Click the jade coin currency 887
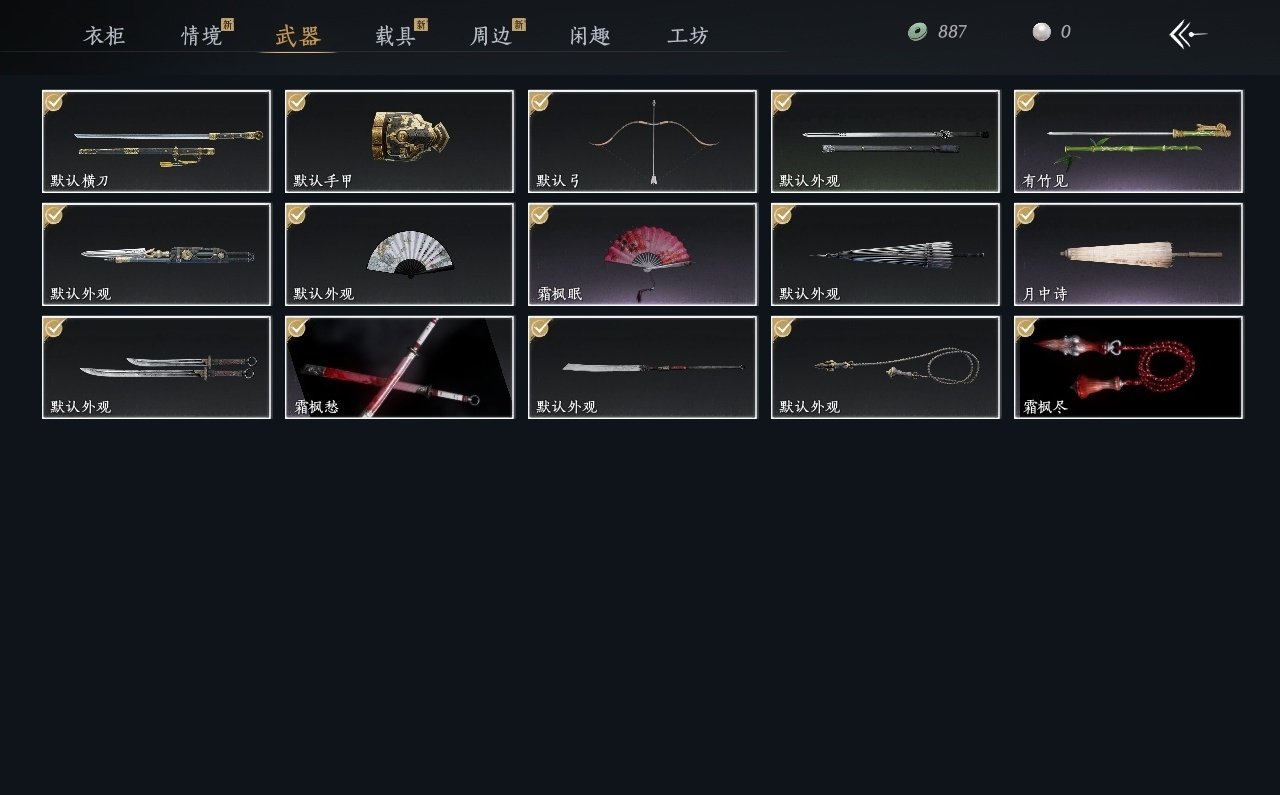This screenshot has height=795, width=1280. click(x=937, y=32)
